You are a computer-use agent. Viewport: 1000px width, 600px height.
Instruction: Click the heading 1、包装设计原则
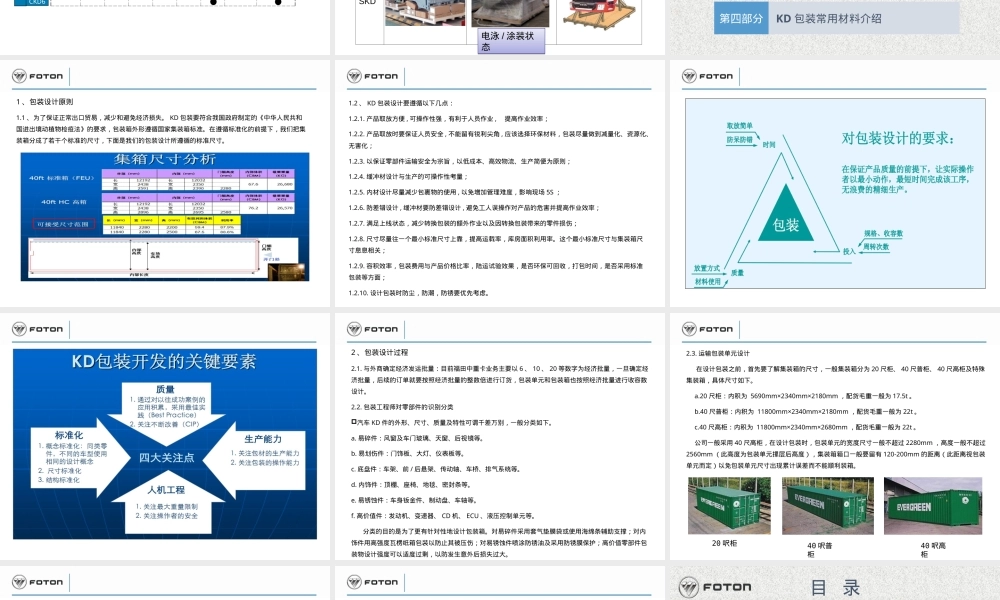tap(45, 101)
